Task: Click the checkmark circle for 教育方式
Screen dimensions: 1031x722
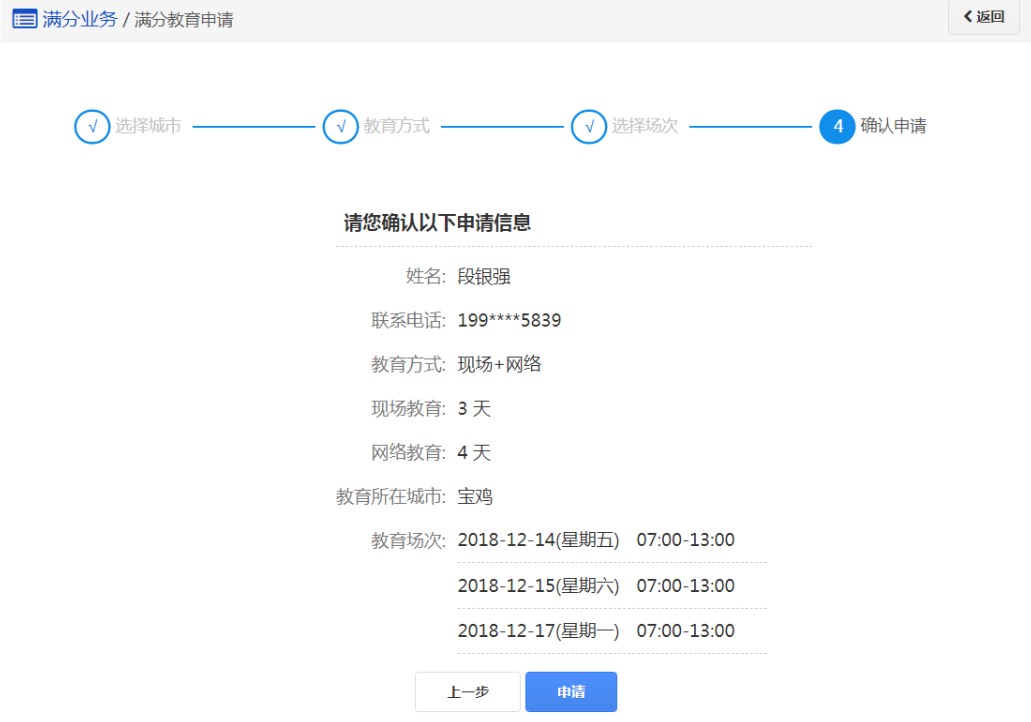Action: (340, 127)
